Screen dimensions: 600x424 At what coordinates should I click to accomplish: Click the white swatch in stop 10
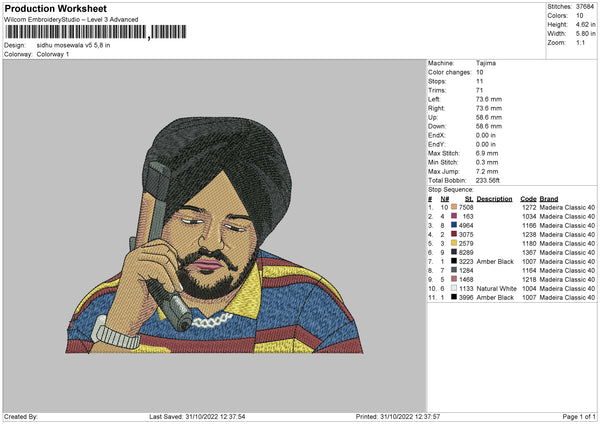pos(454,288)
